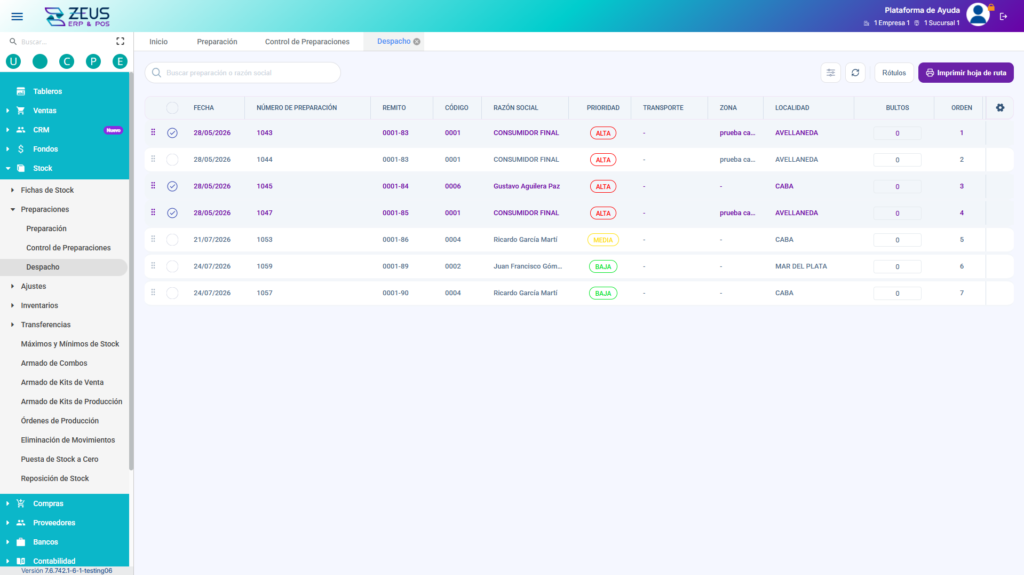1024x575 pixels.
Task: Open the filter settings icon
Action: tap(830, 73)
